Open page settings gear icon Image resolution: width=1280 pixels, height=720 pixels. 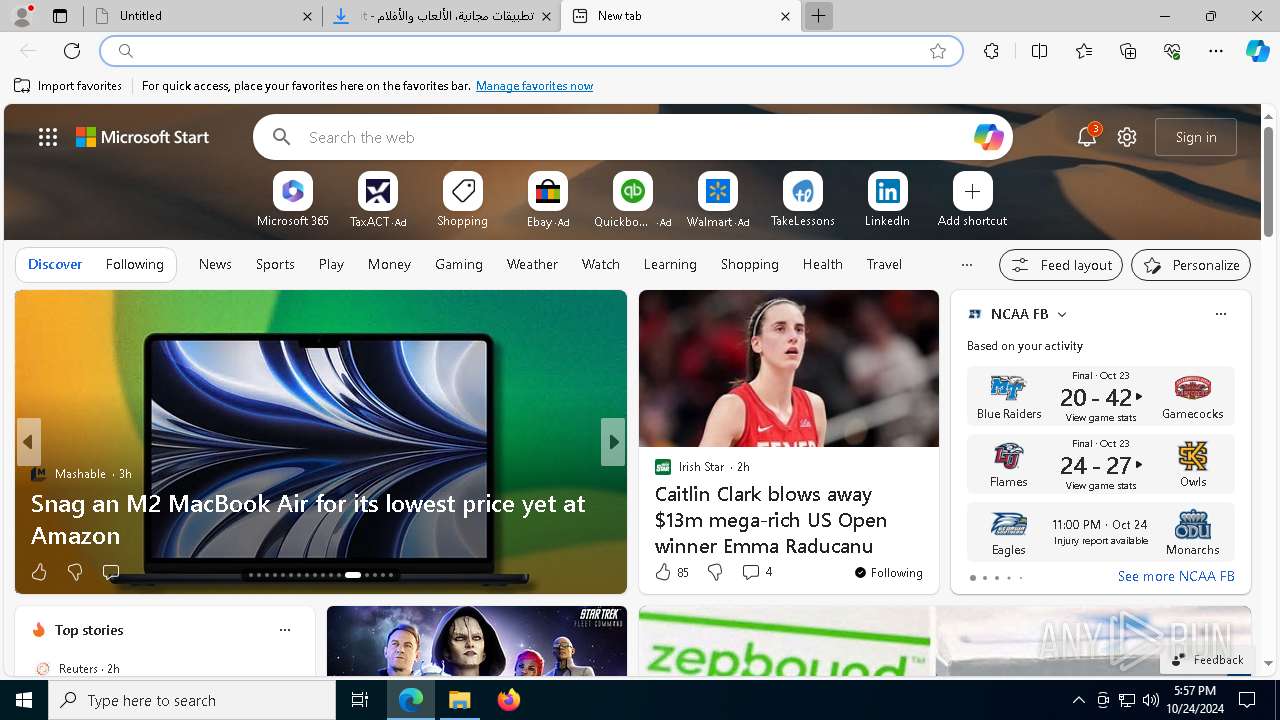pyautogui.click(x=1127, y=137)
